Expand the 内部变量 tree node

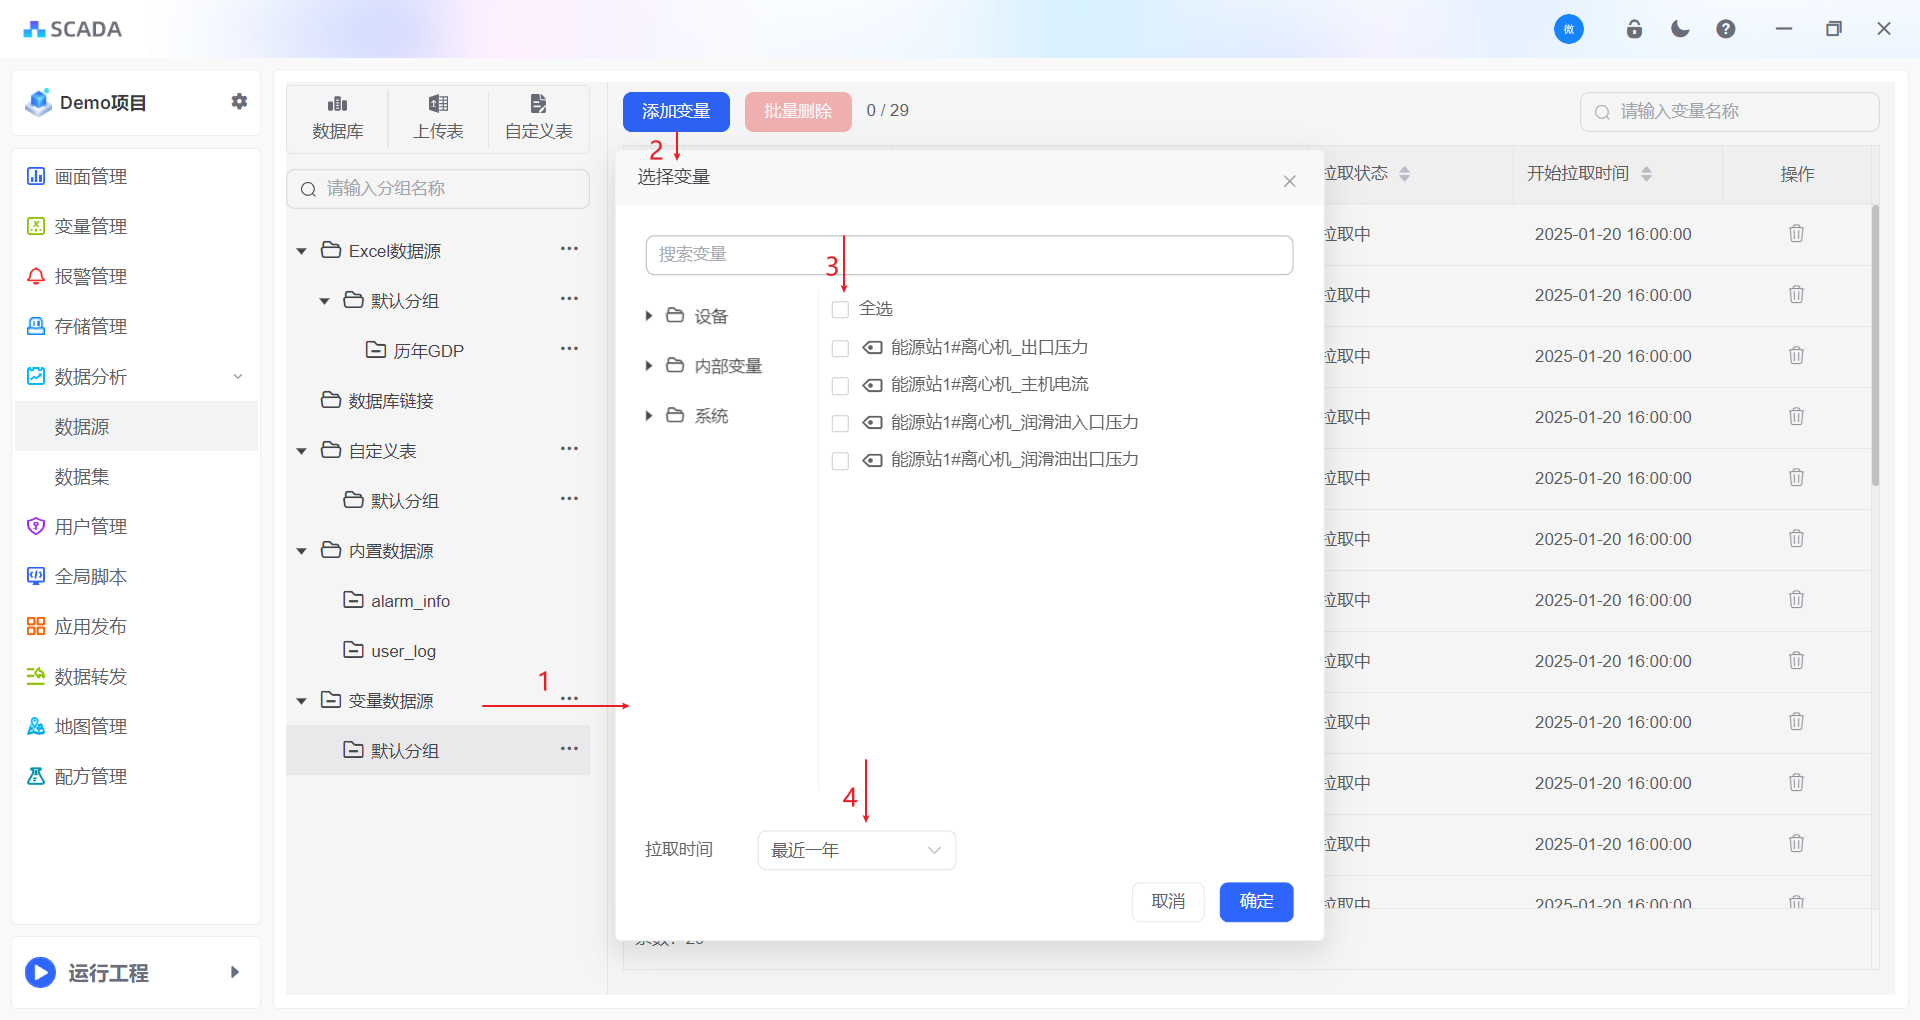tap(649, 366)
